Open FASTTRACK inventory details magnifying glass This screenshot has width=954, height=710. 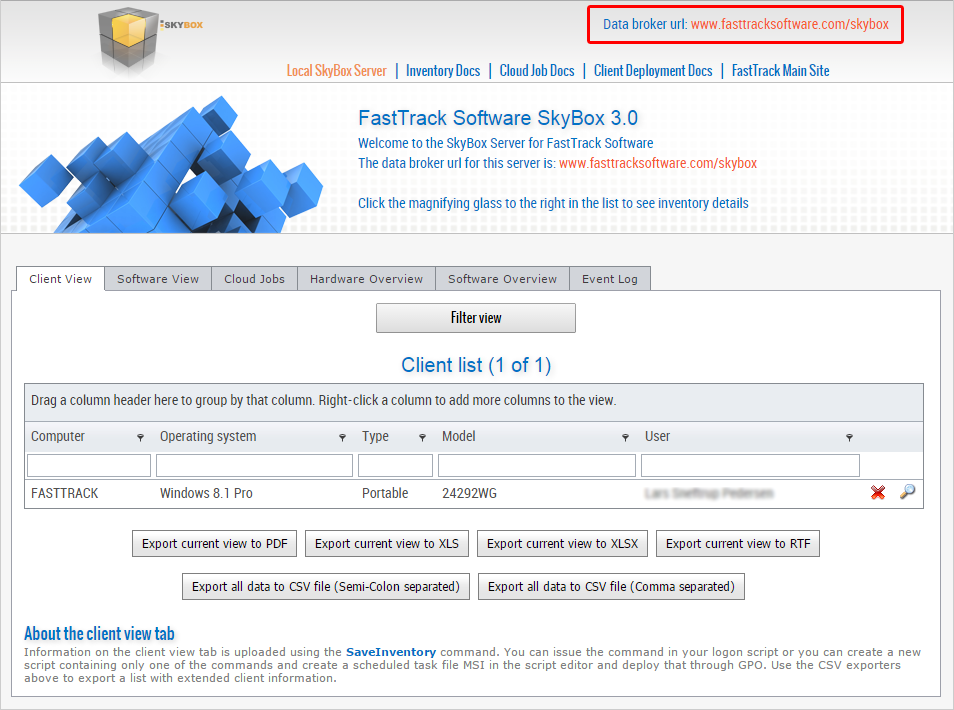907,492
